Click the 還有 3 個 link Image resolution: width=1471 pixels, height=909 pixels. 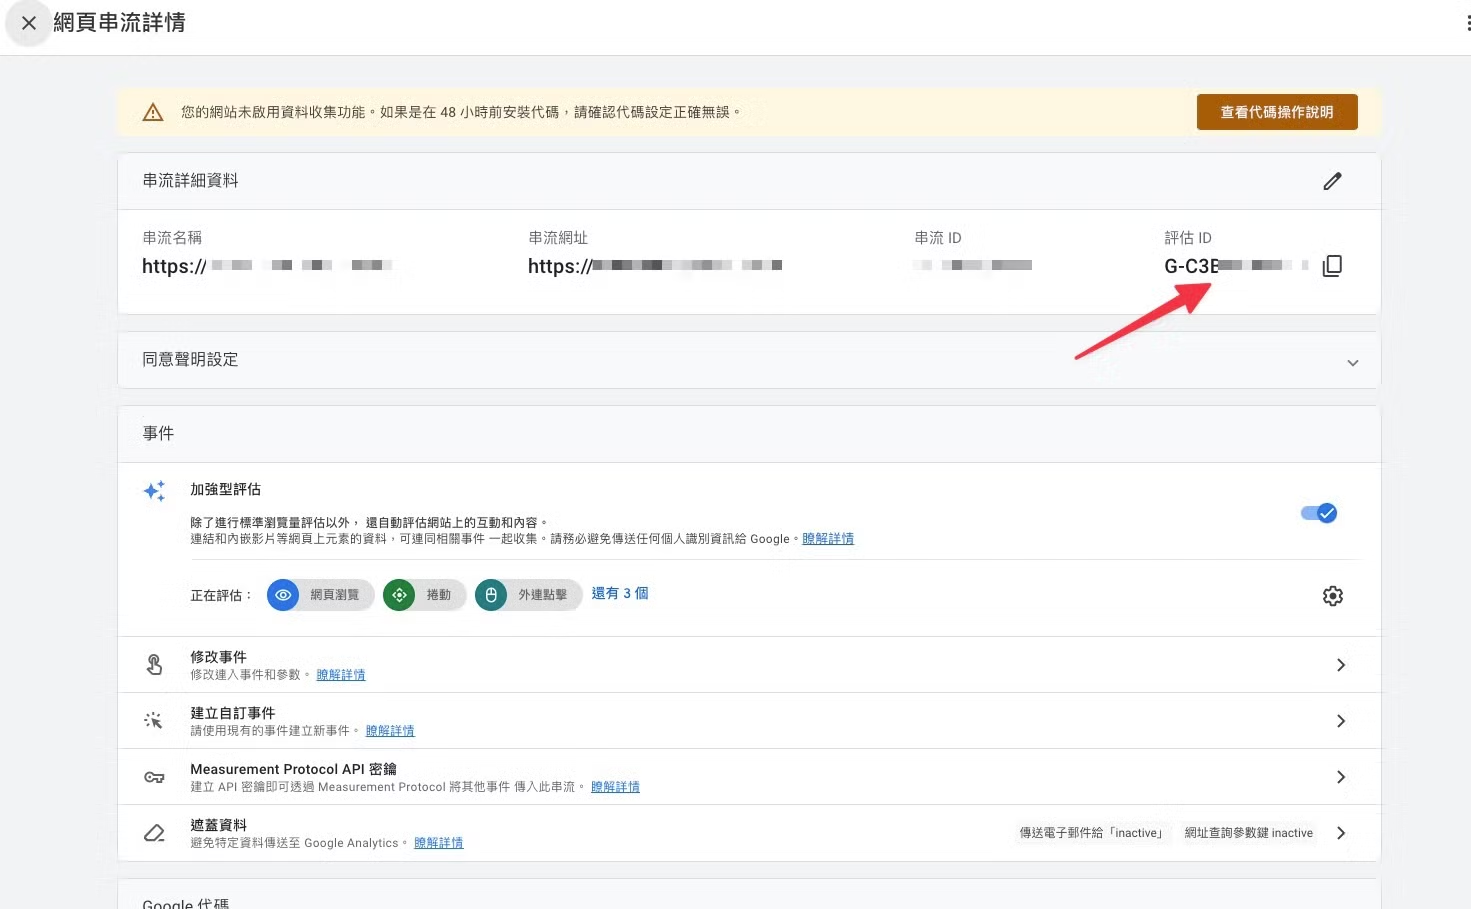click(619, 593)
